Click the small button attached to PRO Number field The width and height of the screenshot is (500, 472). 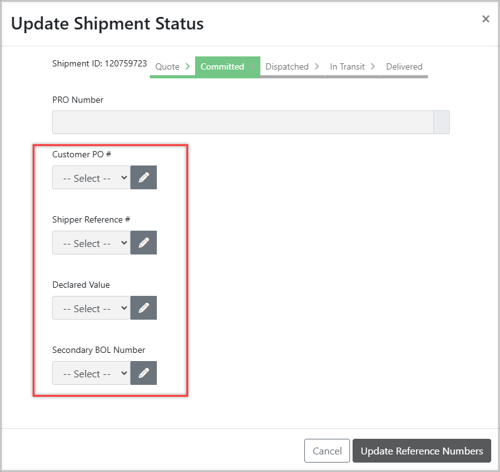442,122
